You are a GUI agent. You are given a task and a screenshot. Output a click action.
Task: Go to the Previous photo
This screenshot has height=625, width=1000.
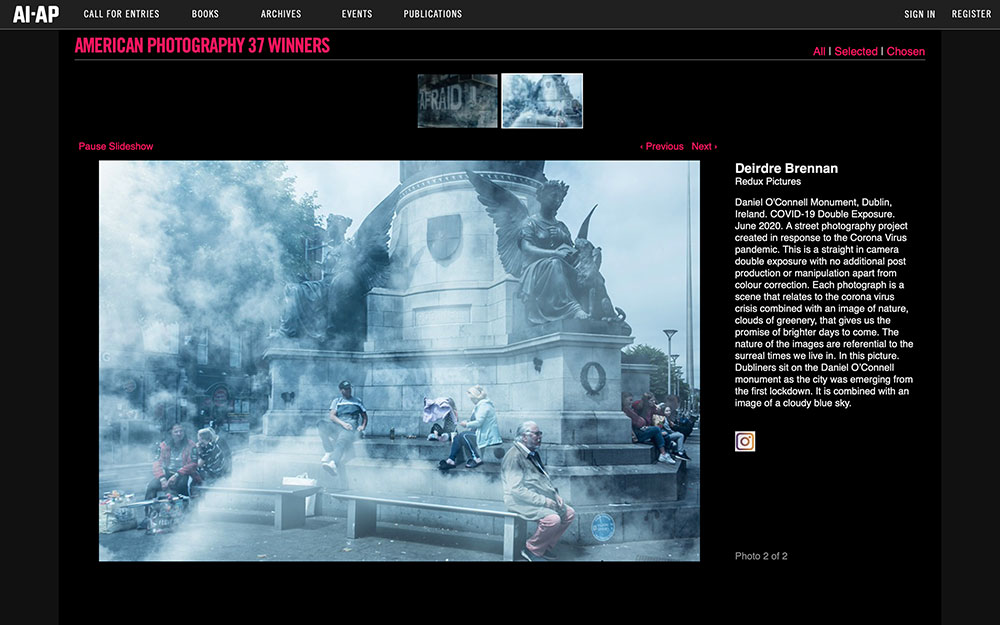coord(662,146)
